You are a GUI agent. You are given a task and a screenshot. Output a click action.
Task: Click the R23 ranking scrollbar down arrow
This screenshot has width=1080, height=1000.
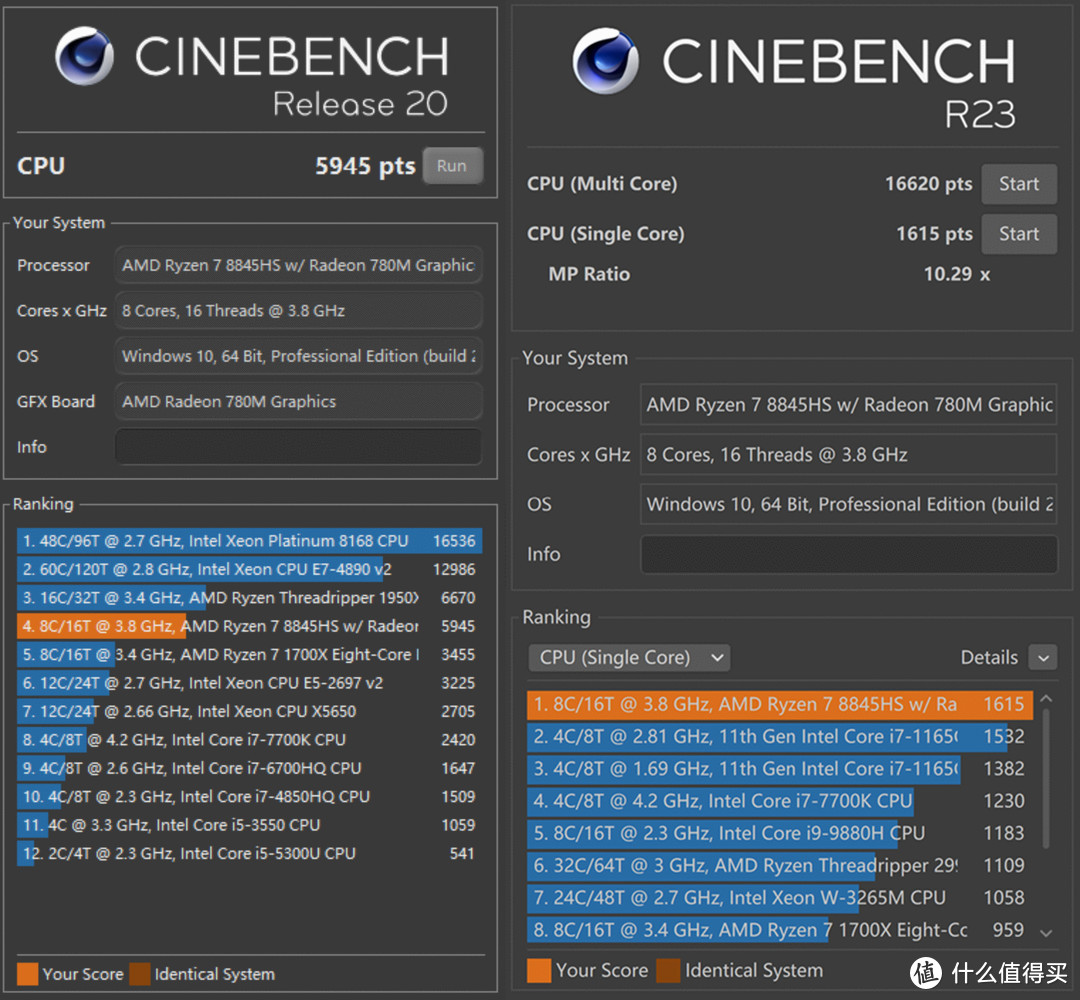click(x=1046, y=933)
